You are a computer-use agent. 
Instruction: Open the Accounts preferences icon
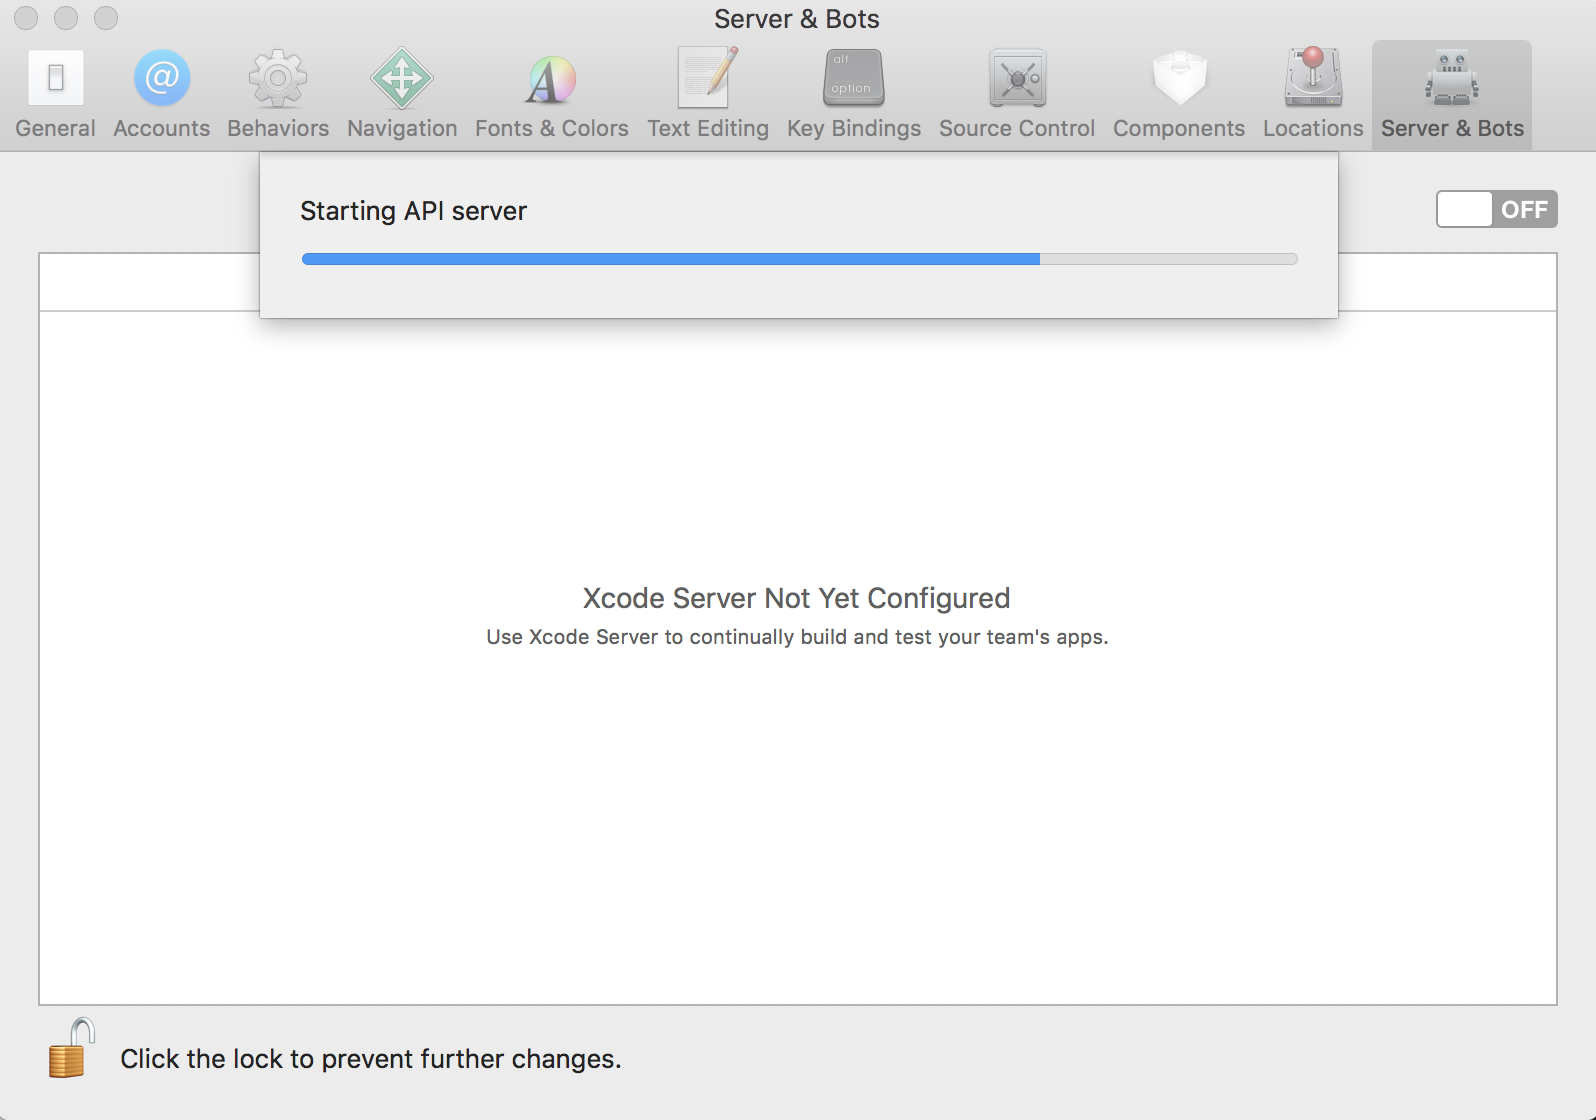tap(162, 78)
